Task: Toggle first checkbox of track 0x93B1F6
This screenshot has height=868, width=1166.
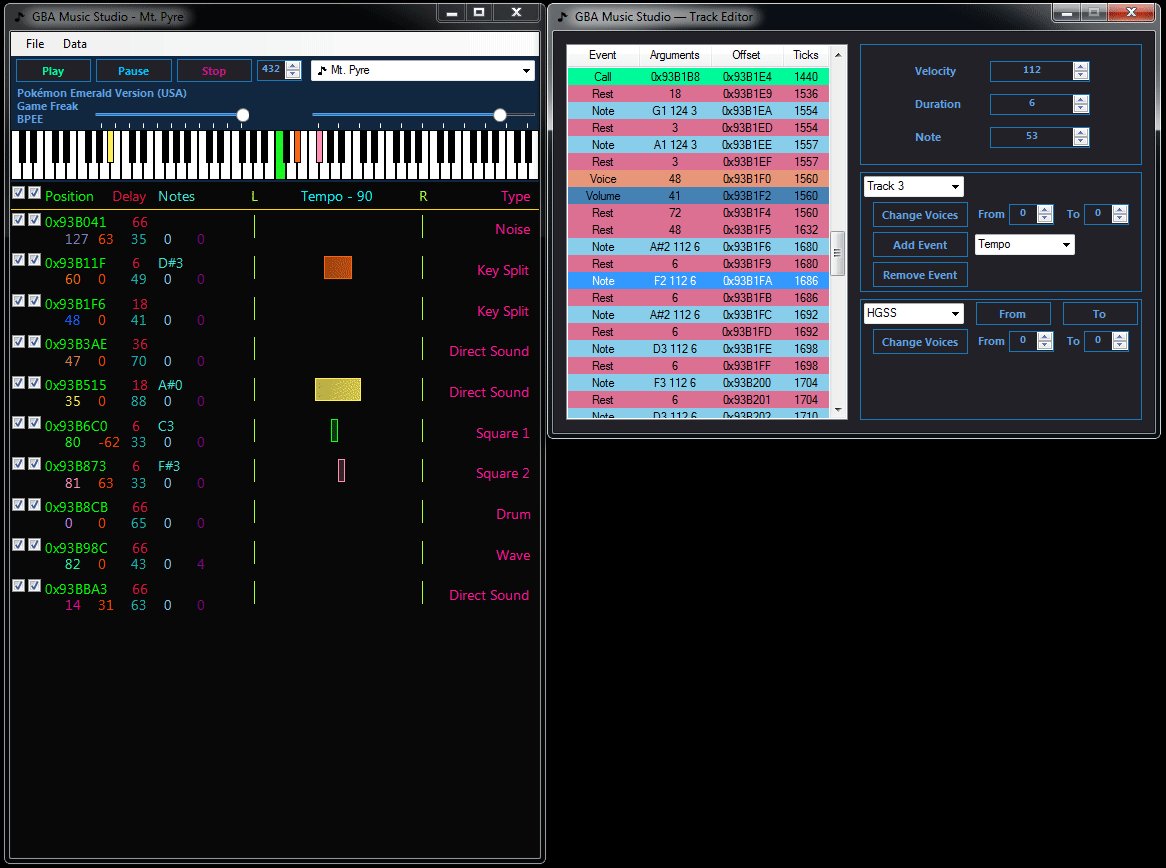Action: [x=19, y=300]
